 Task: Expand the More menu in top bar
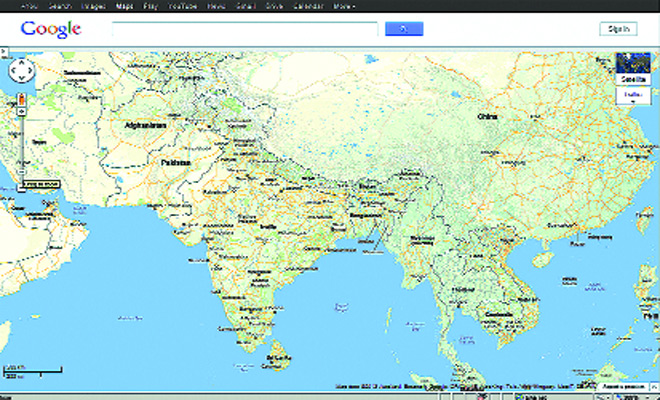[345, 5]
